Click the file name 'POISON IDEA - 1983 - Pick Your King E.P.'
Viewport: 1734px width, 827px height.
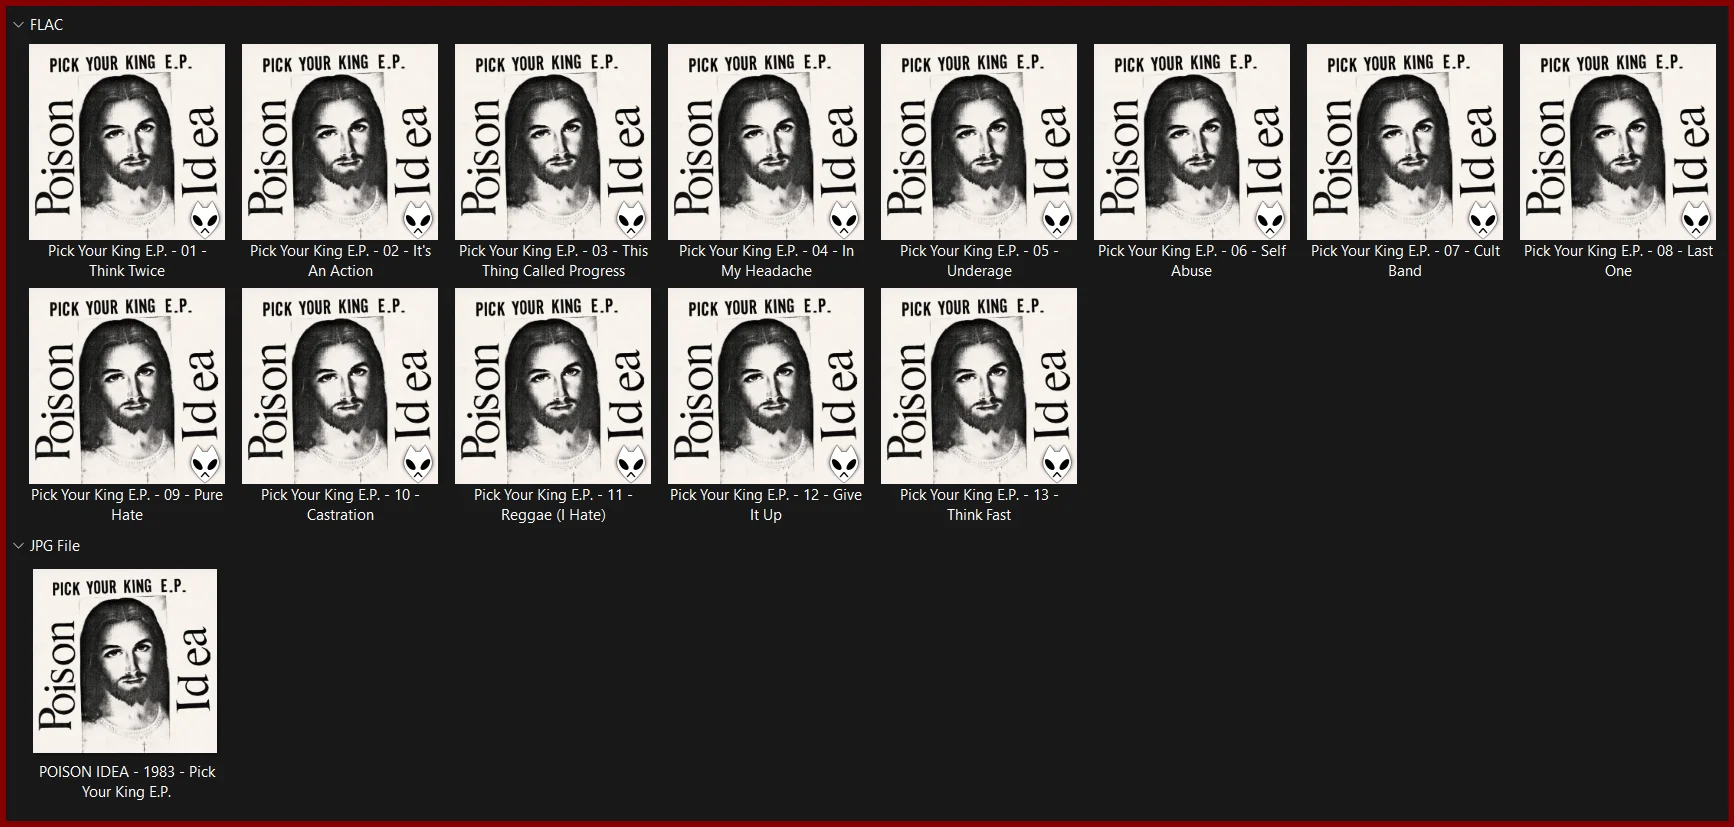coord(127,782)
